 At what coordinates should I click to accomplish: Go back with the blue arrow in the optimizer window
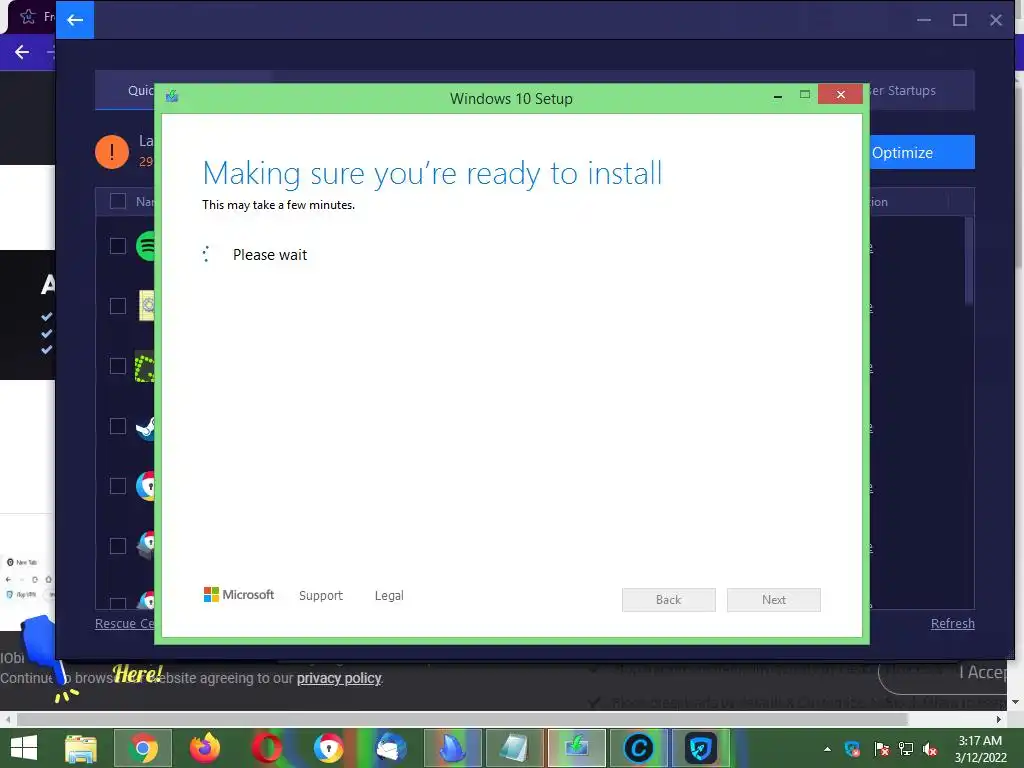75,20
